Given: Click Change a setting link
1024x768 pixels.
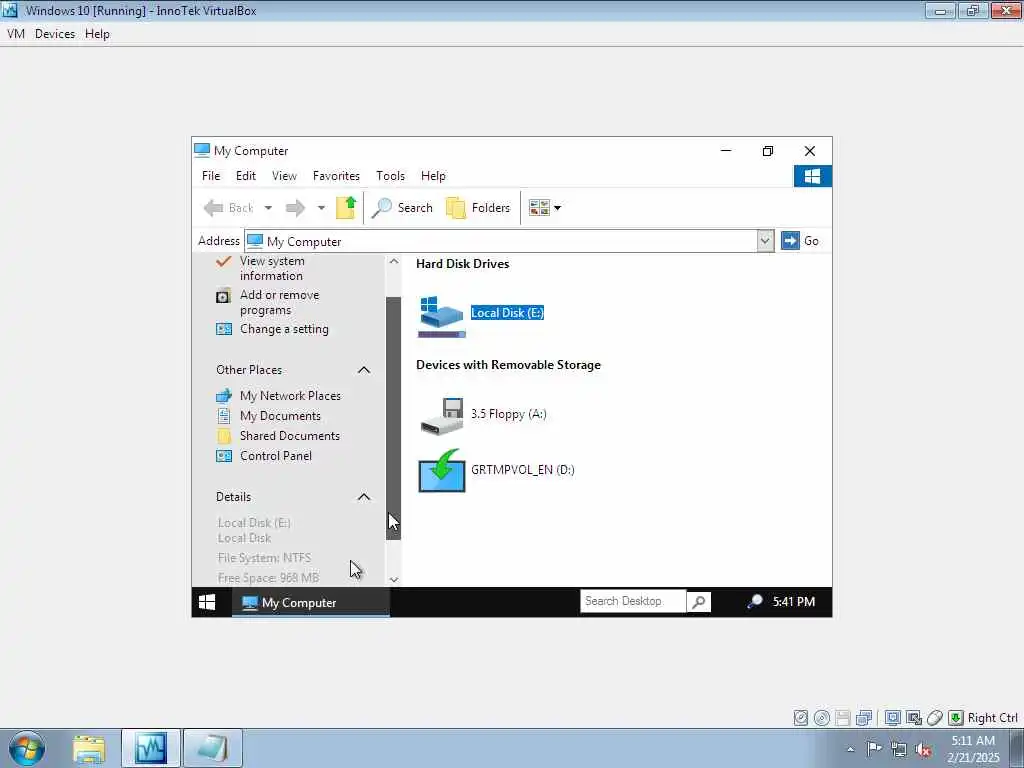Looking at the screenshot, I should pyautogui.click(x=284, y=329).
